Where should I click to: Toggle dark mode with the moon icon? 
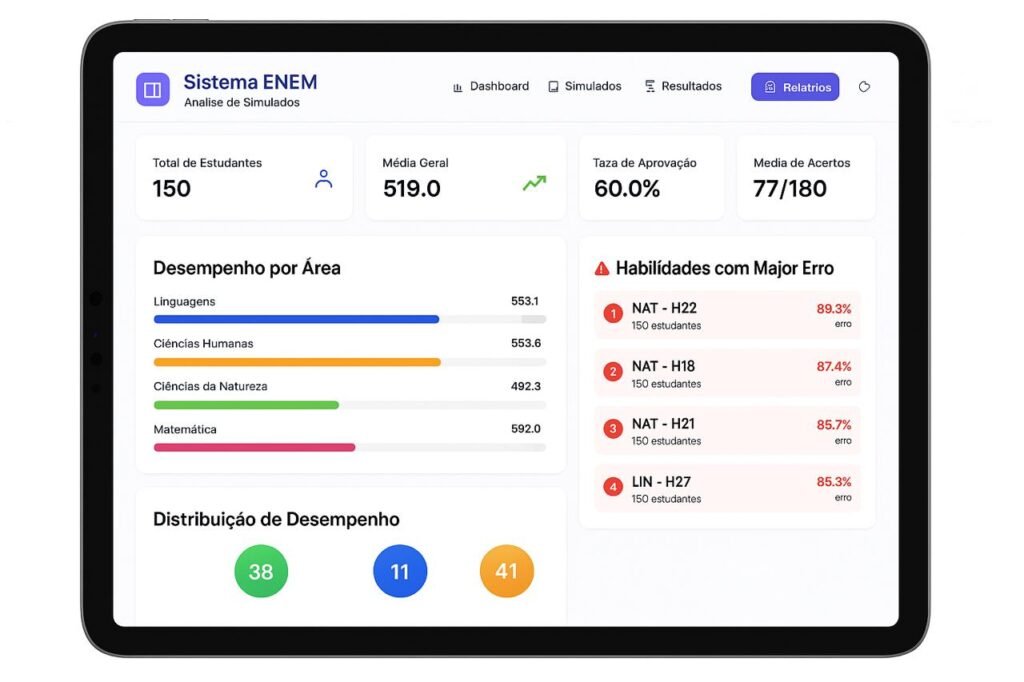[865, 87]
